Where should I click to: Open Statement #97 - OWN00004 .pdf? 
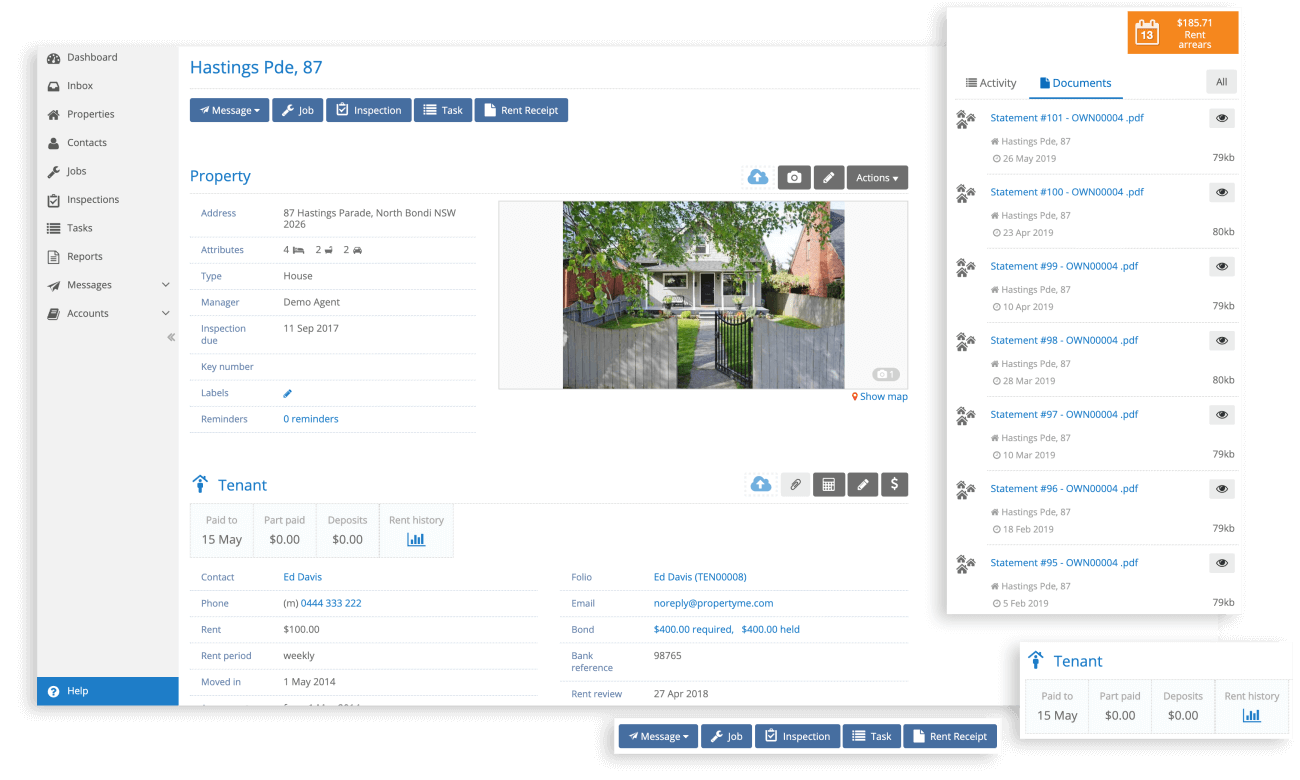1064,414
